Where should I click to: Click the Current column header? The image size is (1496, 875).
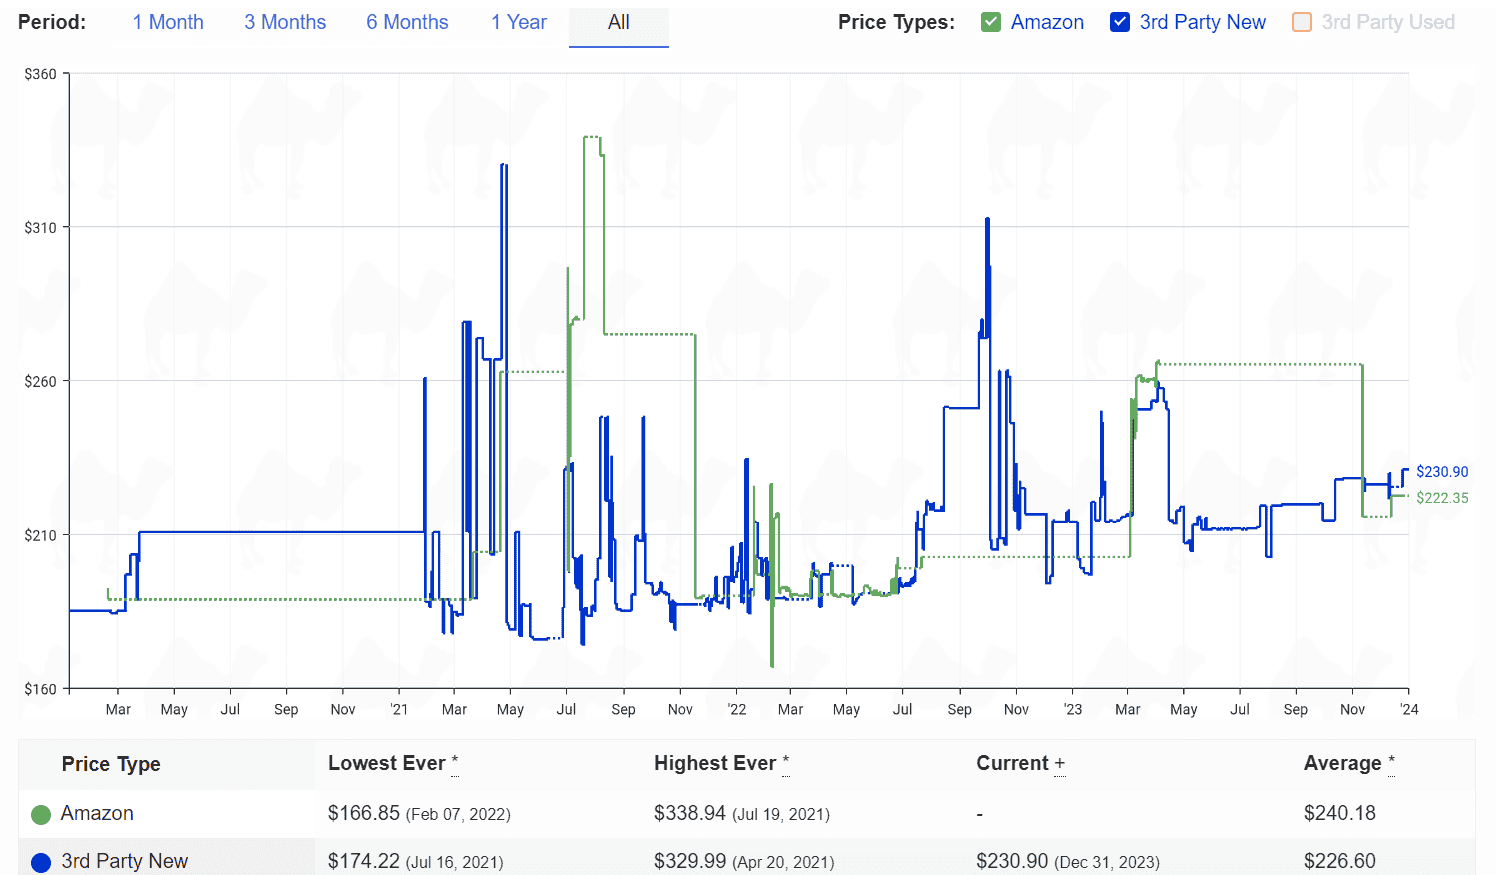click(x=1013, y=763)
